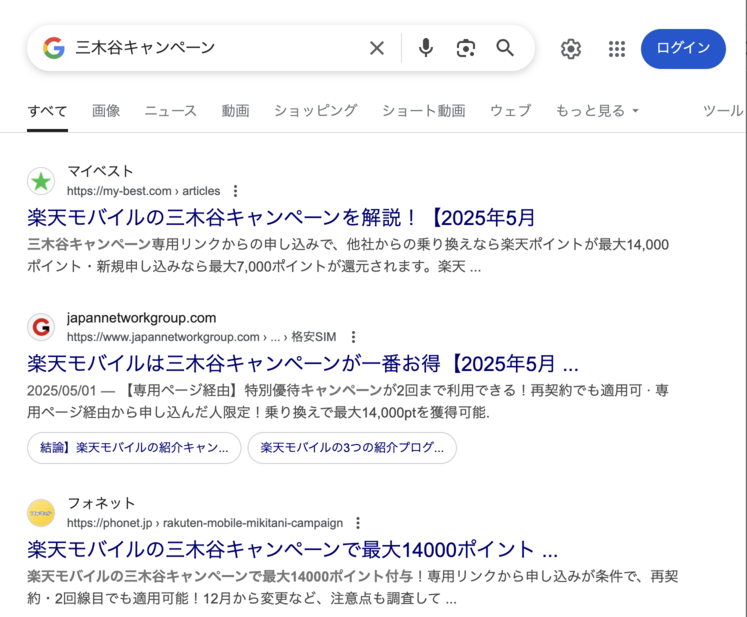This screenshot has width=747, height=617.
Task: Open the ショート動画 tab
Action: coord(424,111)
